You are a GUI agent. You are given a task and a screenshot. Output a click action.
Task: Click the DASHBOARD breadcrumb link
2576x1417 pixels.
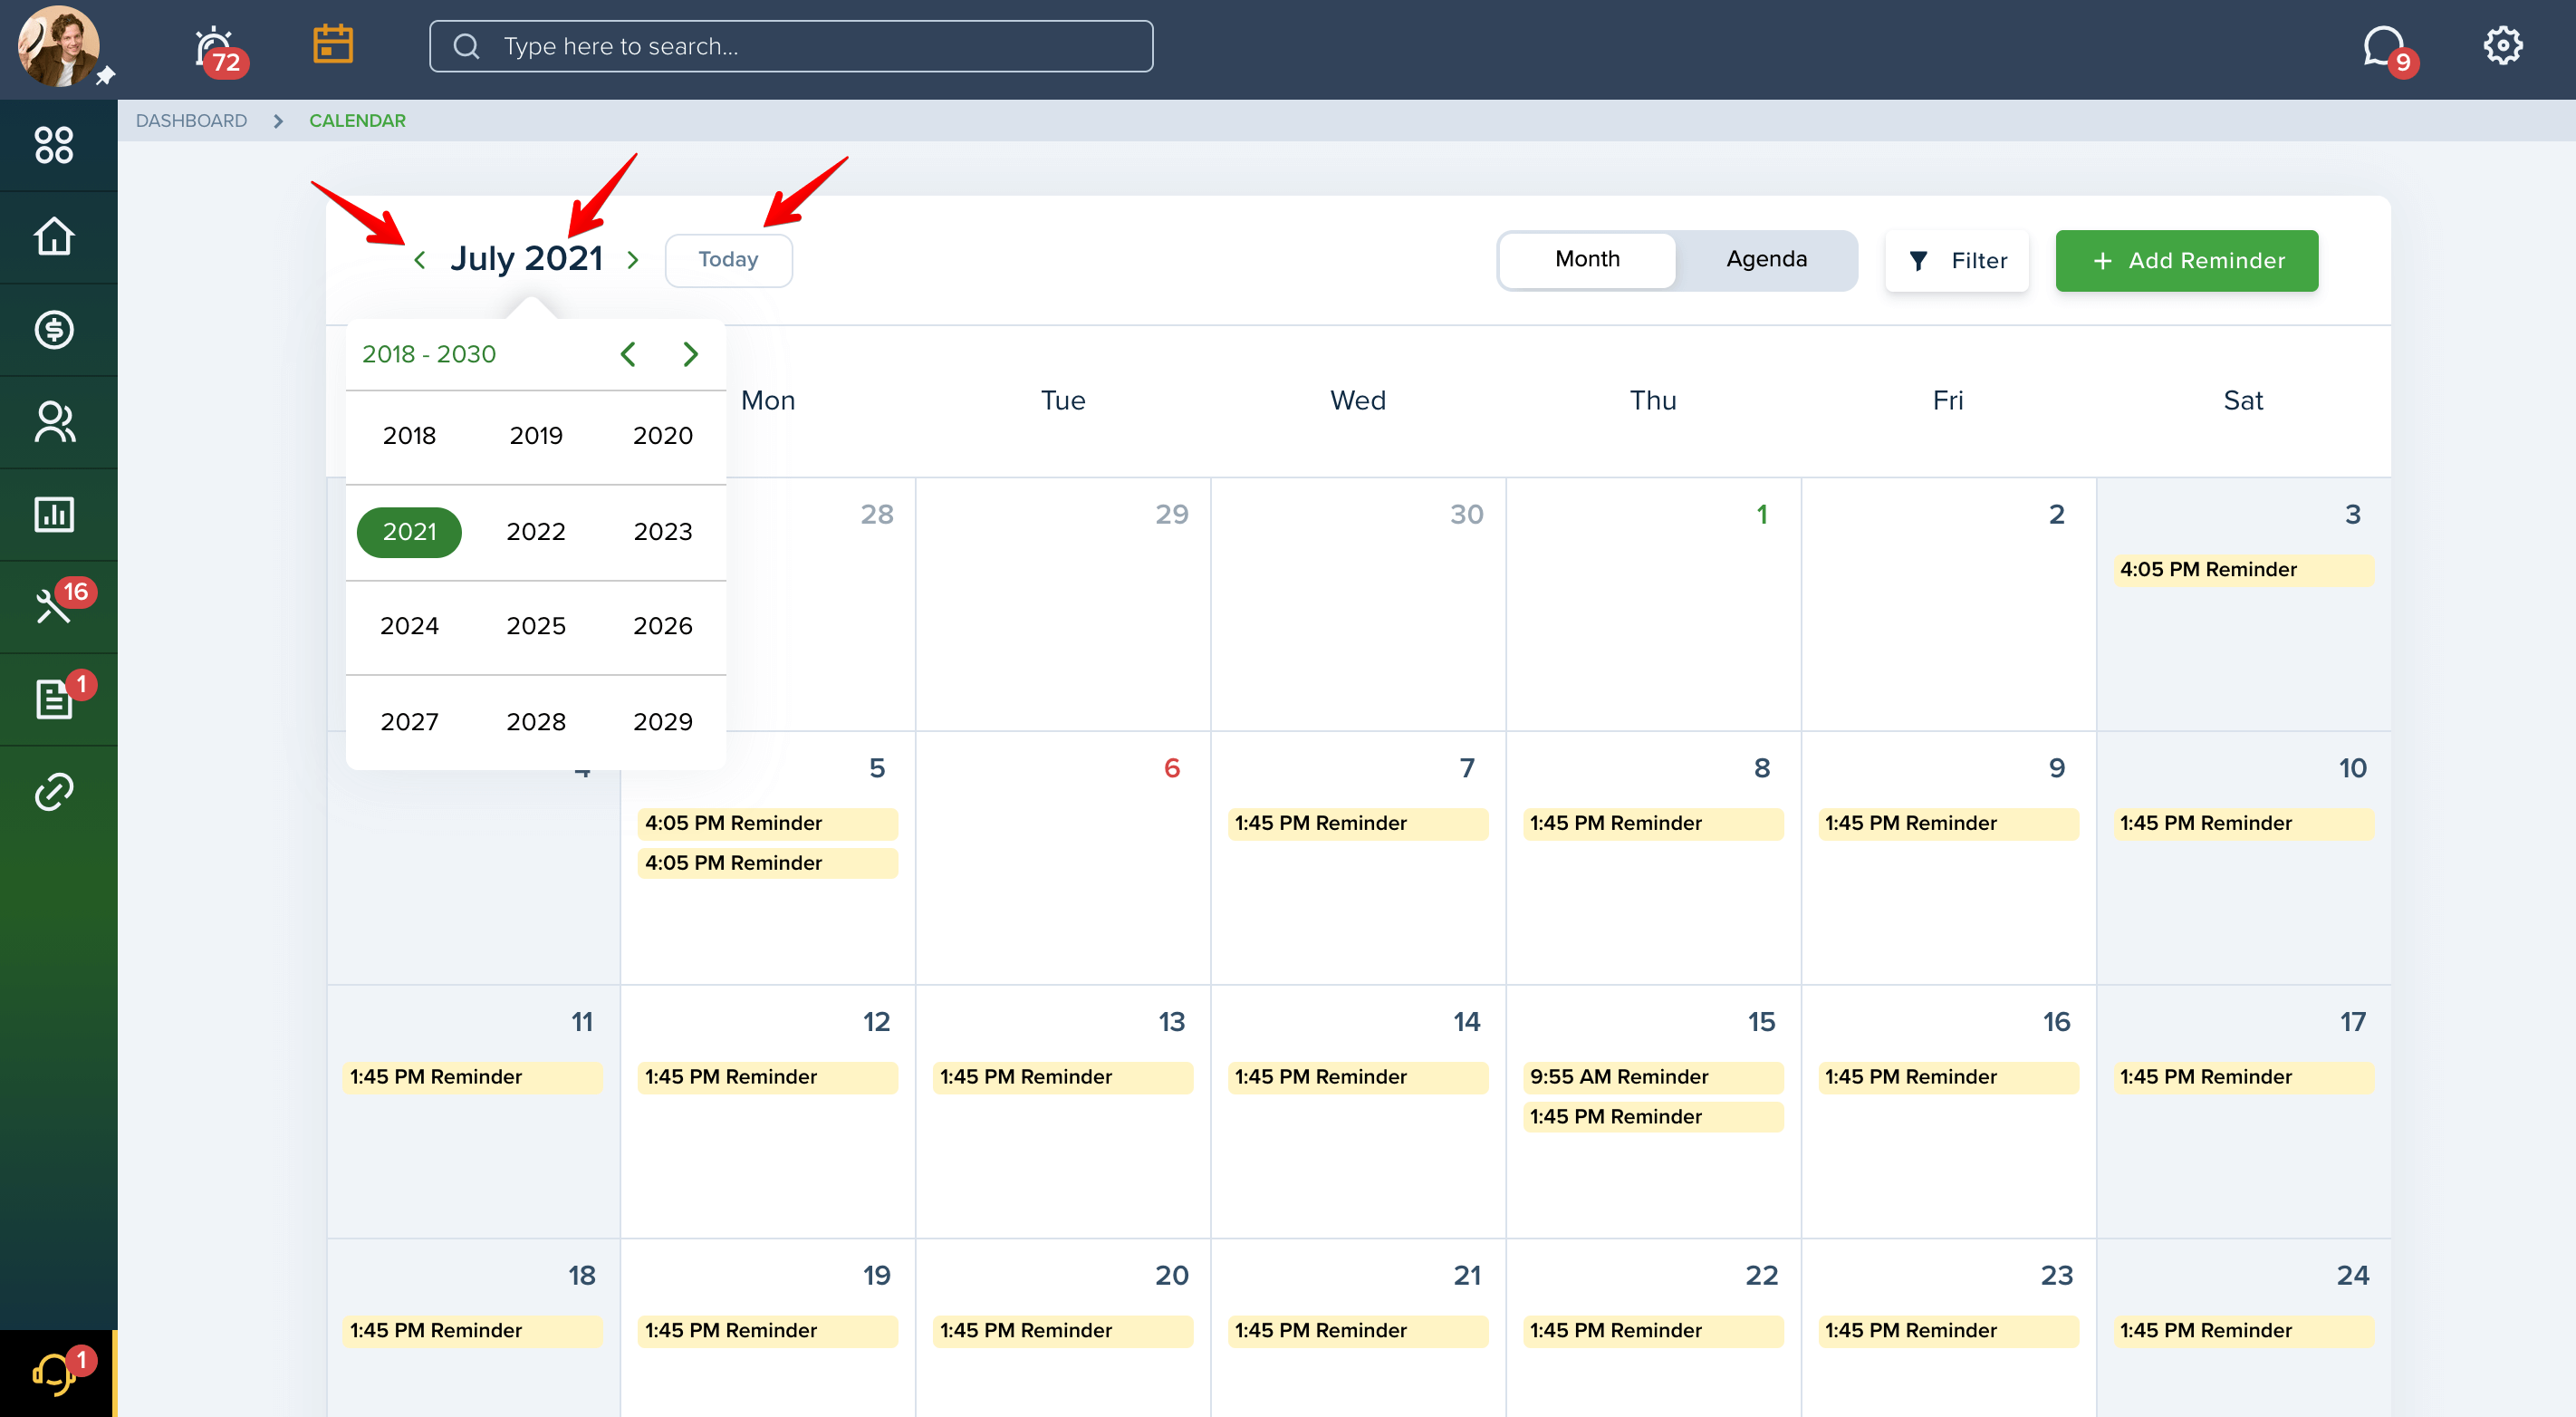click(x=191, y=121)
